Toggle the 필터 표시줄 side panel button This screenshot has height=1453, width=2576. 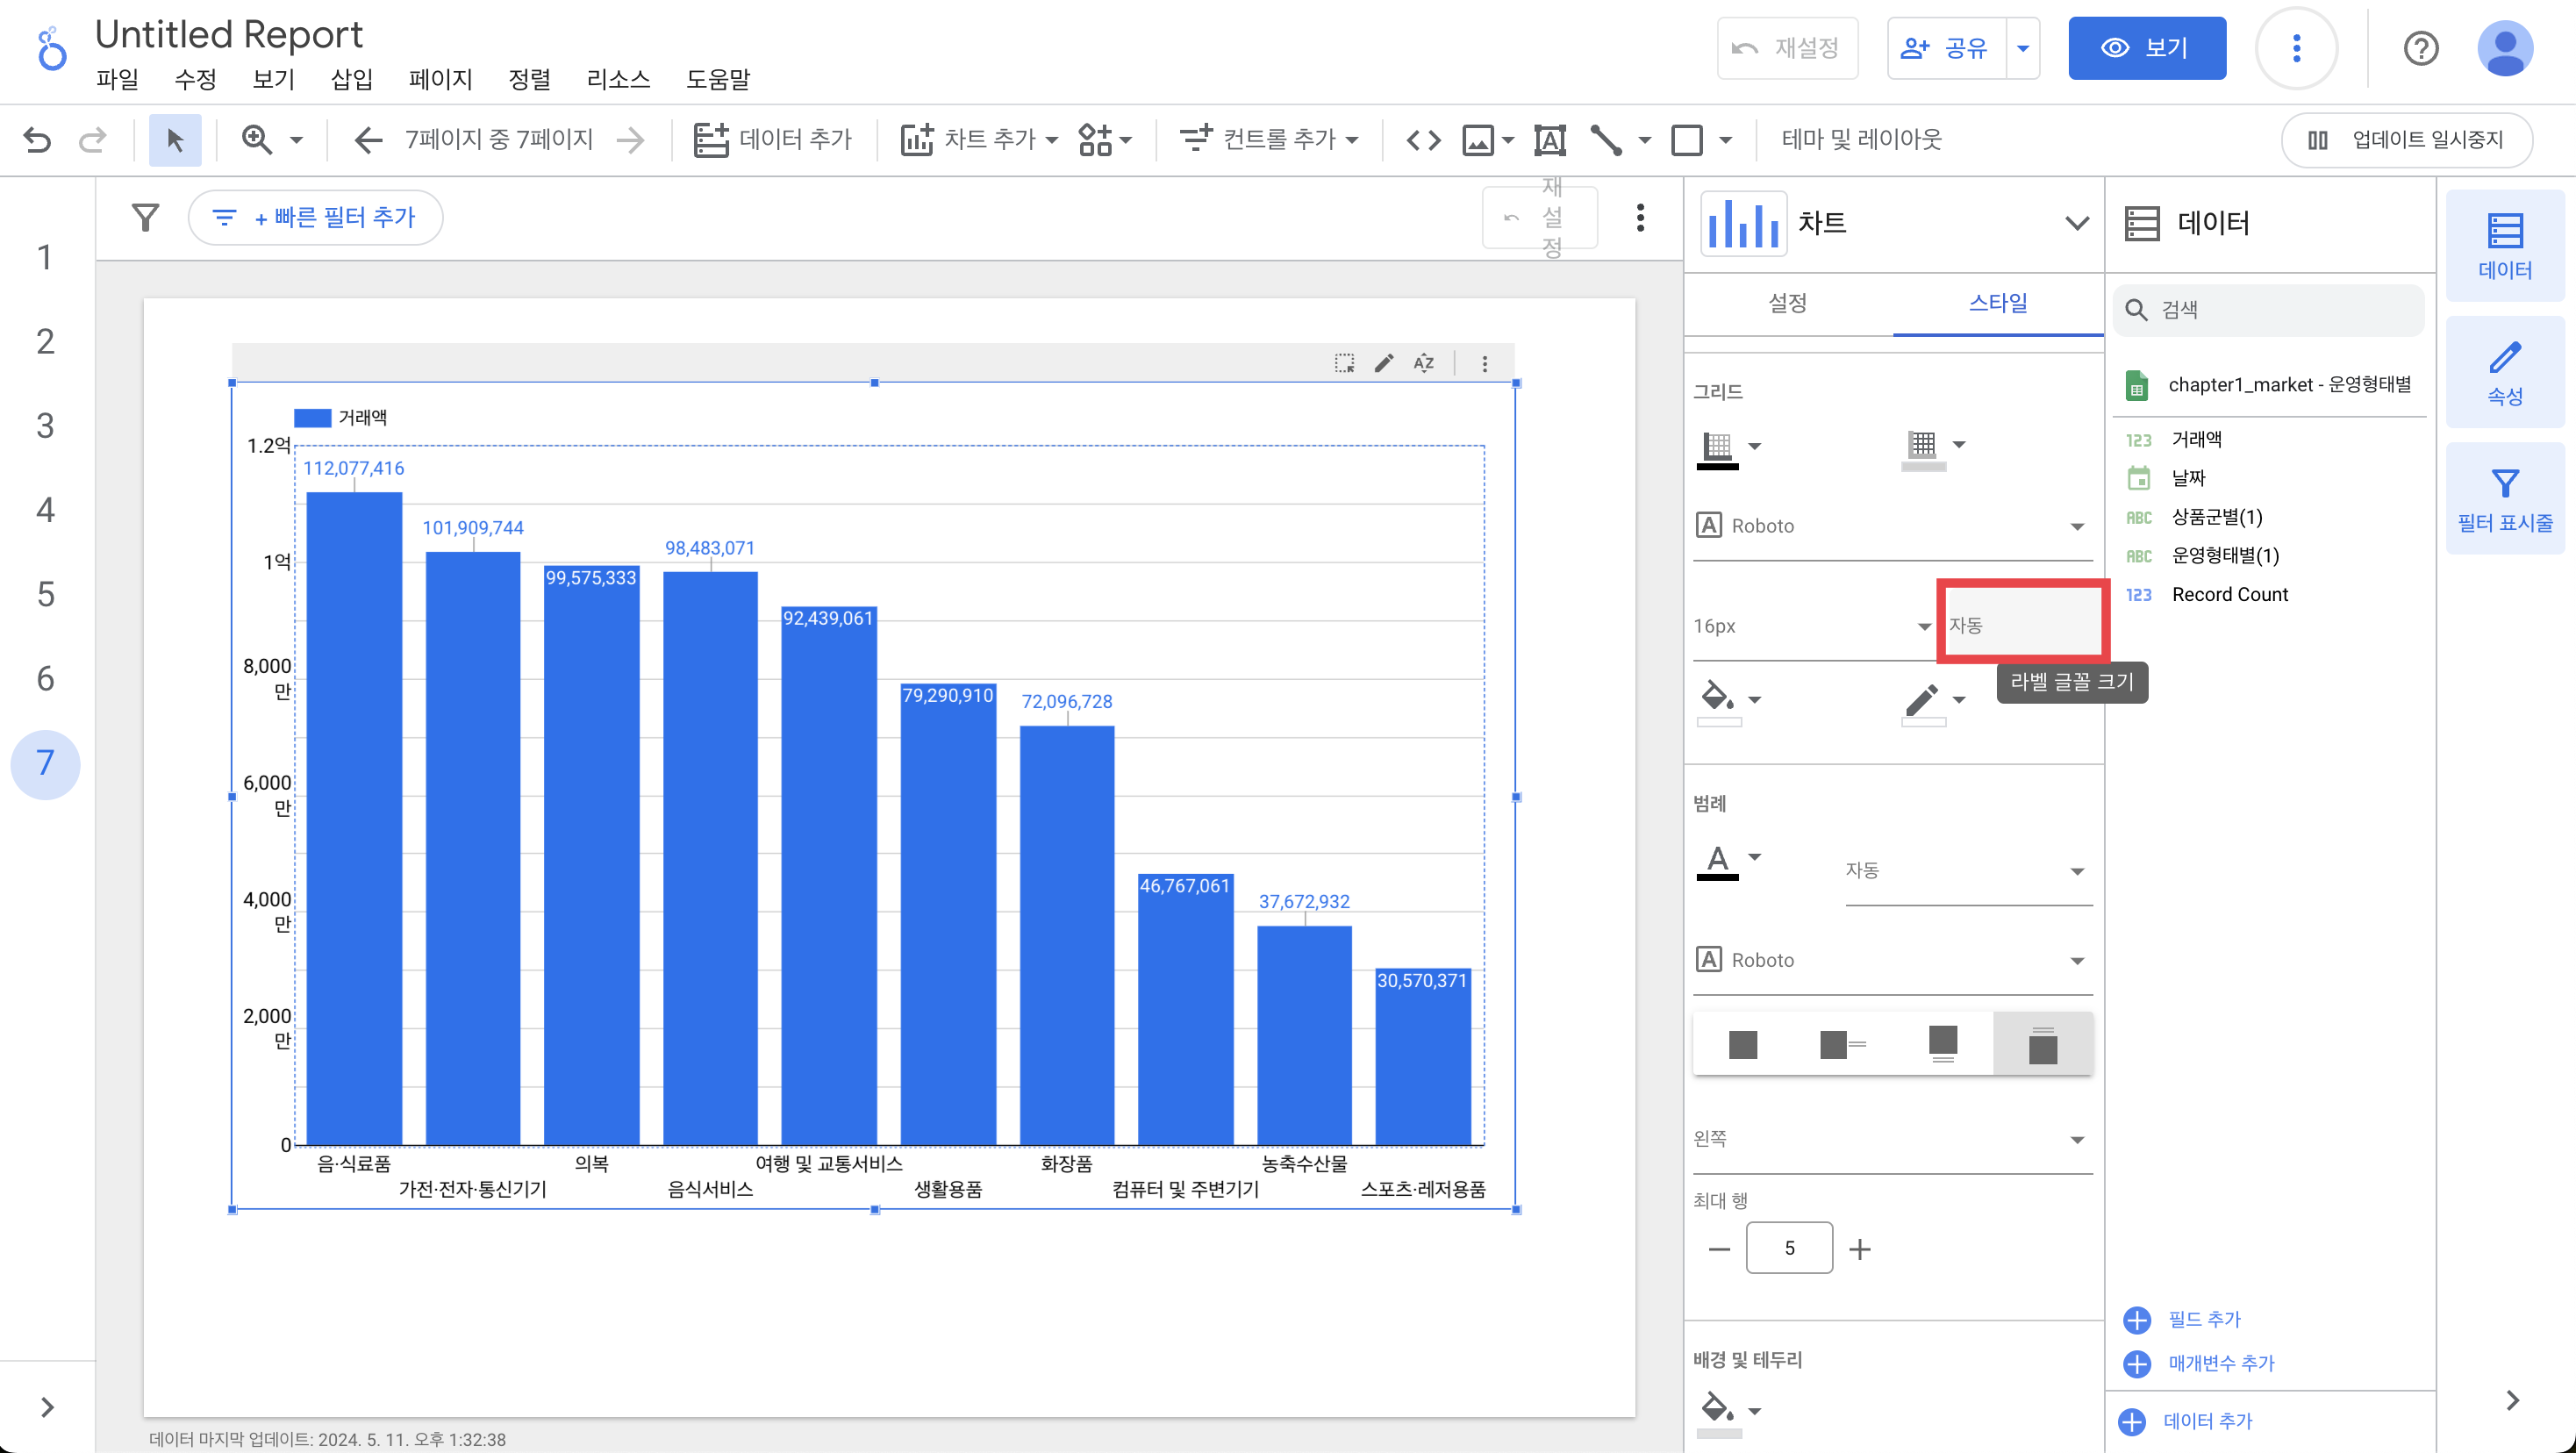(x=2504, y=500)
